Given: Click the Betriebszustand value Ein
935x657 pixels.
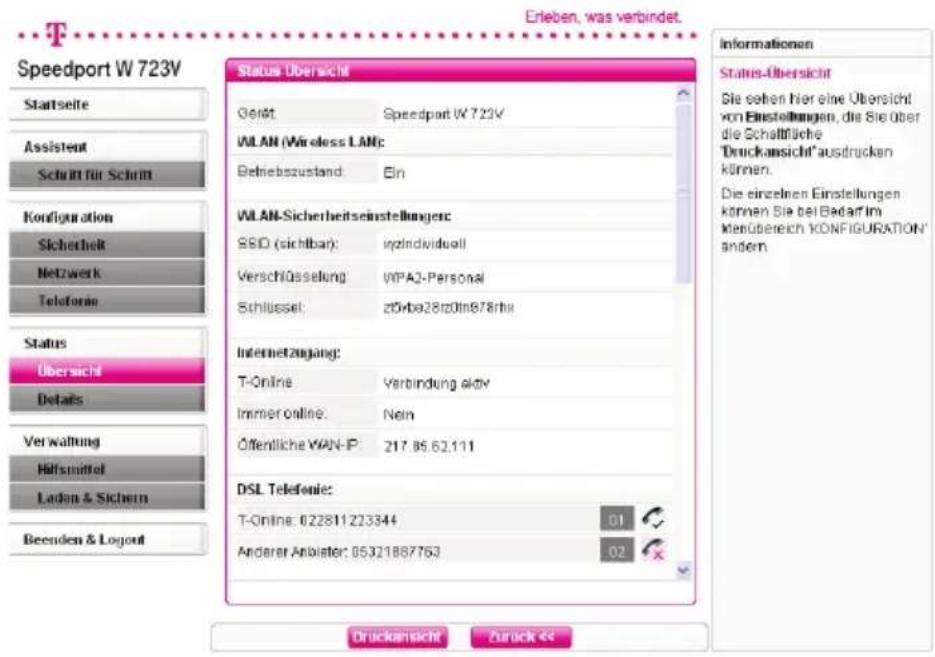Looking at the screenshot, I should 394,173.
